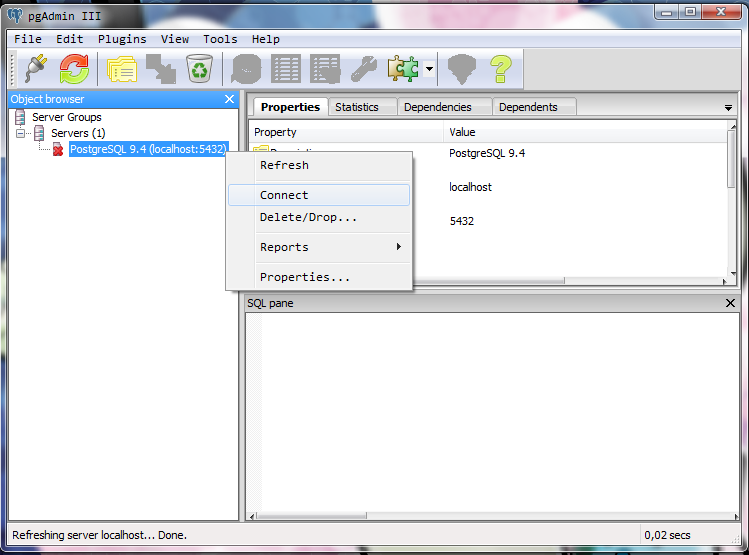Switch to the Dependencies tab
Viewport: 749px width, 555px height.
coord(445,107)
